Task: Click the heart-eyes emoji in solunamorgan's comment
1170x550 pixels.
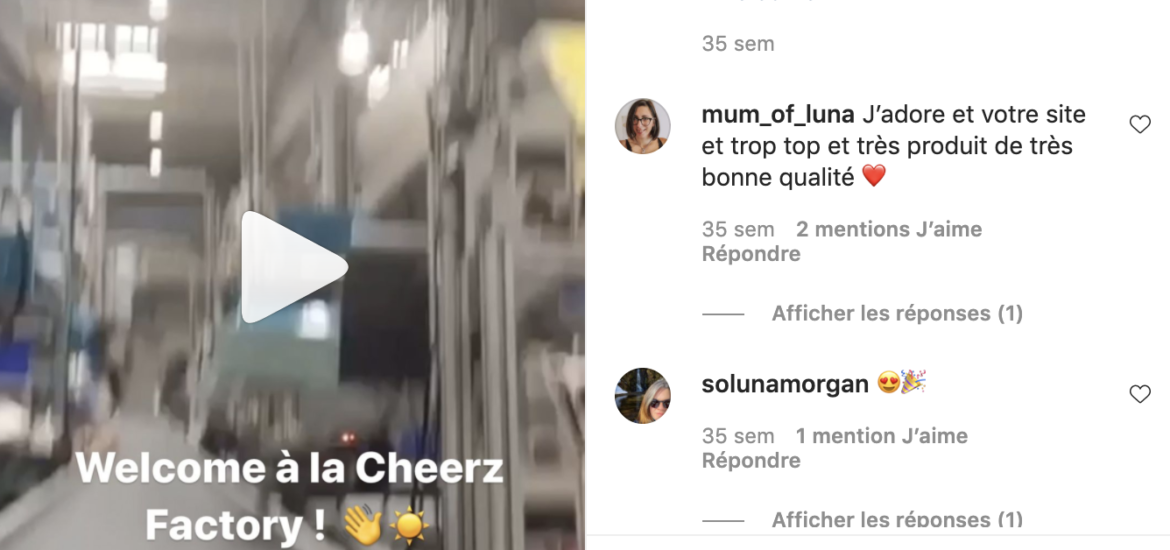Action: pyautogui.click(x=888, y=384)
